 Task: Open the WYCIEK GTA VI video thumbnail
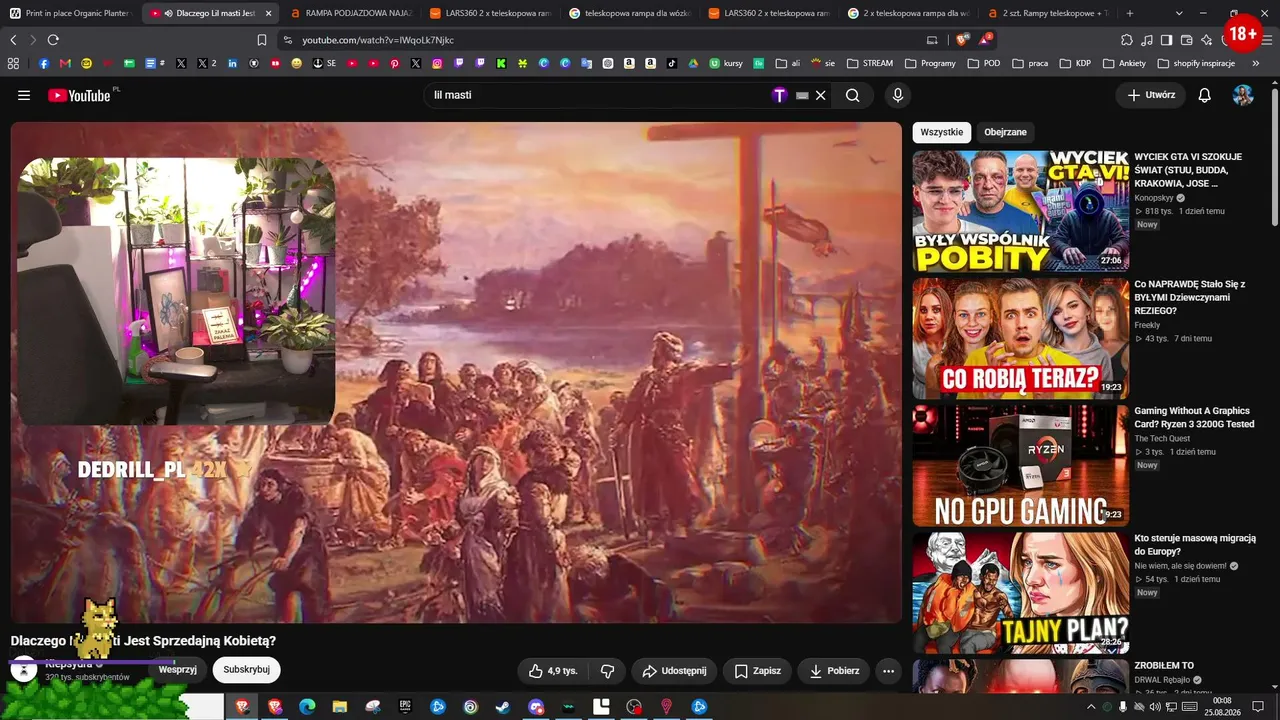point(1020,211)
